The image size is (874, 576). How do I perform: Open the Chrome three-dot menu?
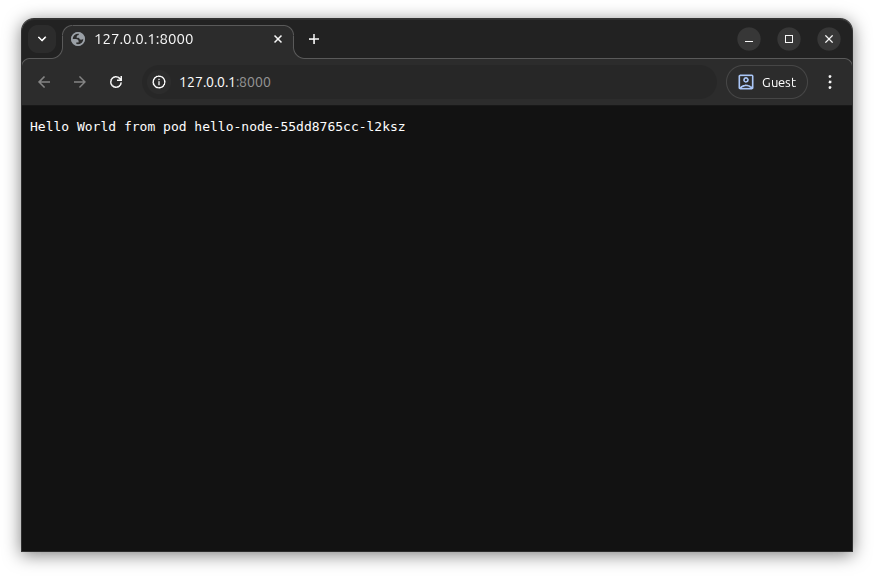(829, 82)
